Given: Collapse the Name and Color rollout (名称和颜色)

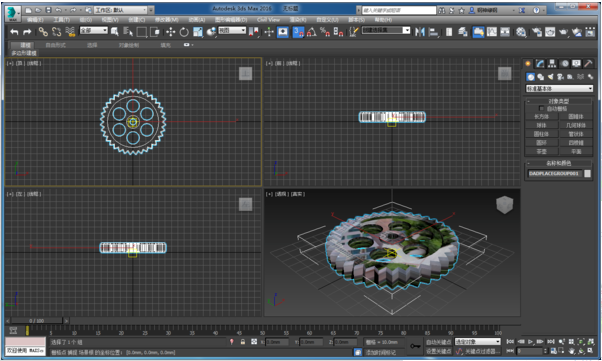Looking at the screenshot, I should pyautogui.click(x=559, y=163).
